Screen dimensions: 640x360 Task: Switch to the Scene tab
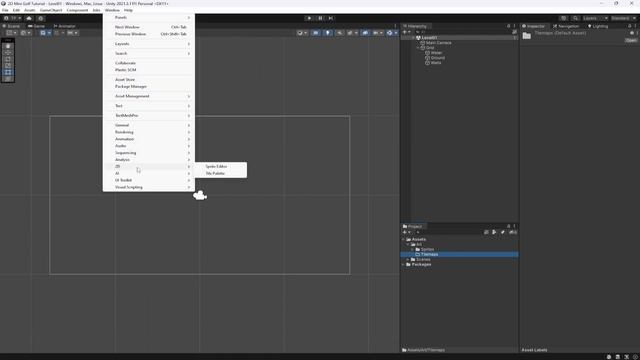coord(11,26)
